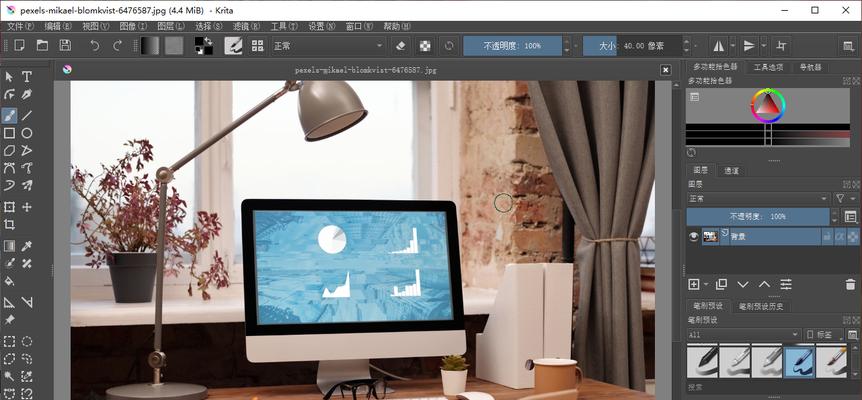Screen dimensions: 862x400
Task: Select the Calligraphy tool
Action: 26,95
